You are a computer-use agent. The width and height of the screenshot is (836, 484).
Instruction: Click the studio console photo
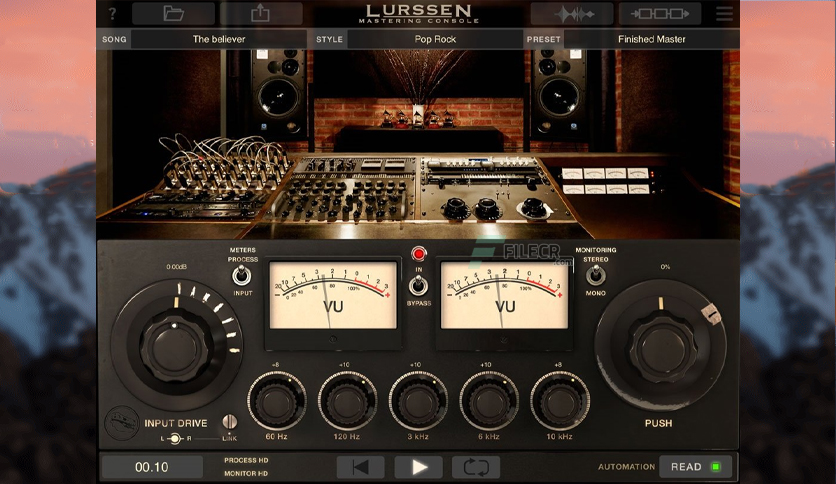pos(418,144)
